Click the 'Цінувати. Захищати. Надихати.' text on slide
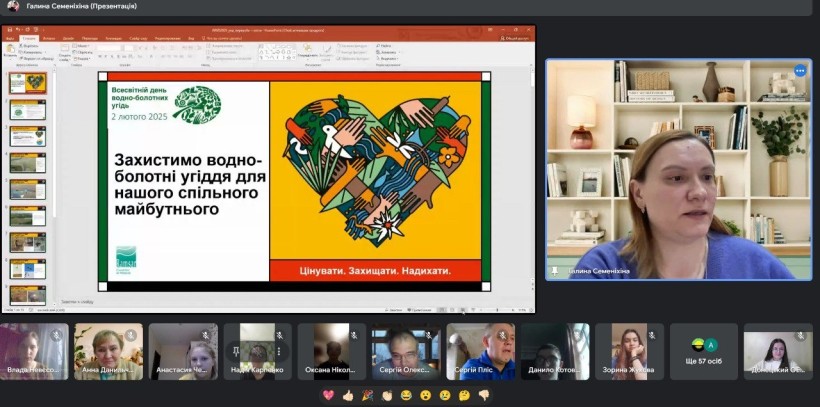820x407 pixels. coord(375,271)
